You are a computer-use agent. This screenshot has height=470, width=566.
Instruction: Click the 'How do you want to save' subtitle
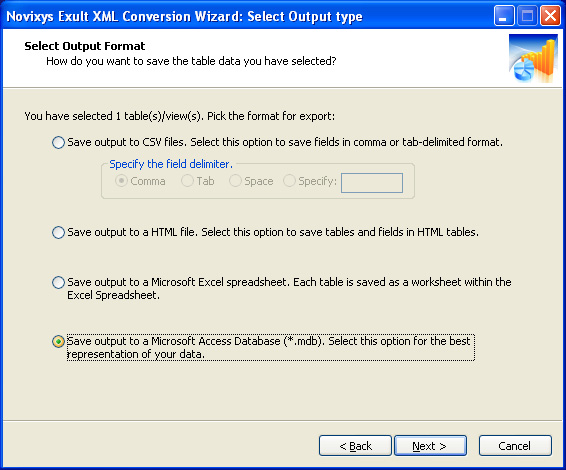coord(191,61)
